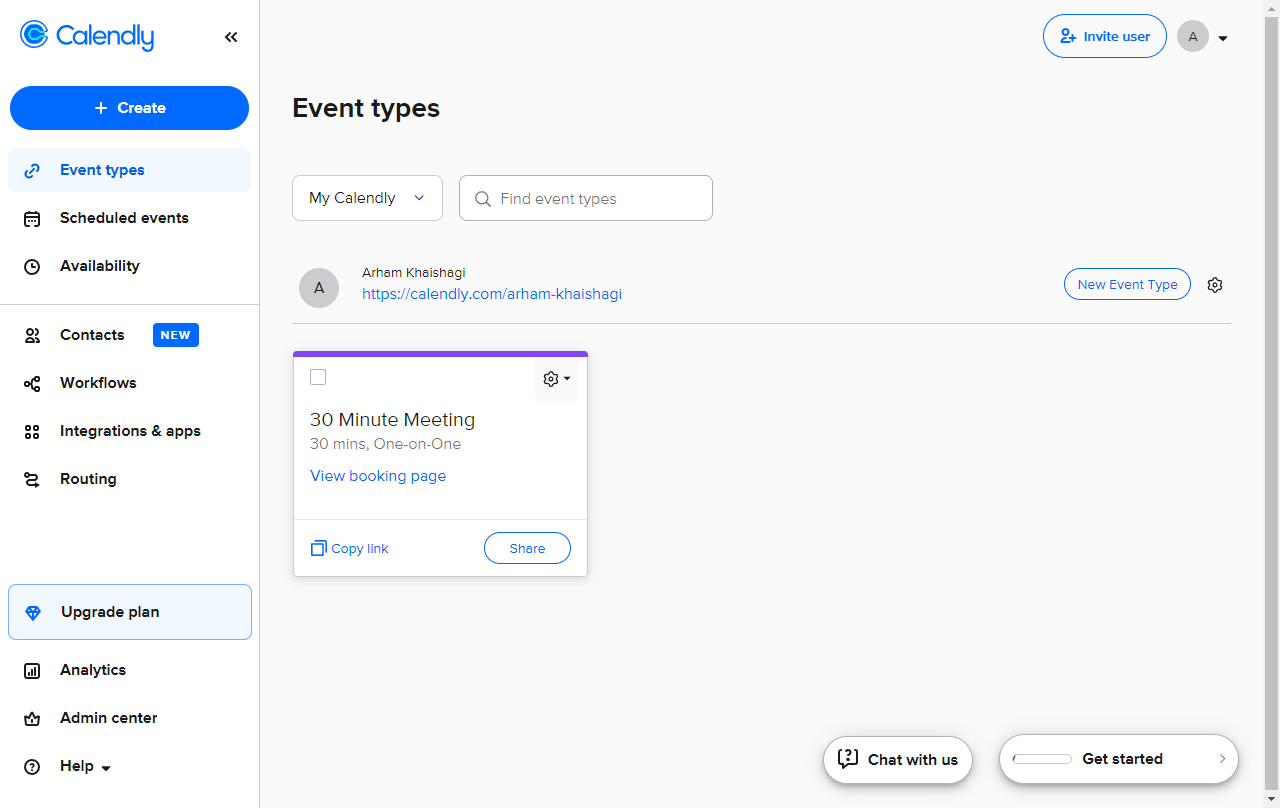1280x808 pixels.
Task: Click the Calendly logo
Action: coord(87,36)
